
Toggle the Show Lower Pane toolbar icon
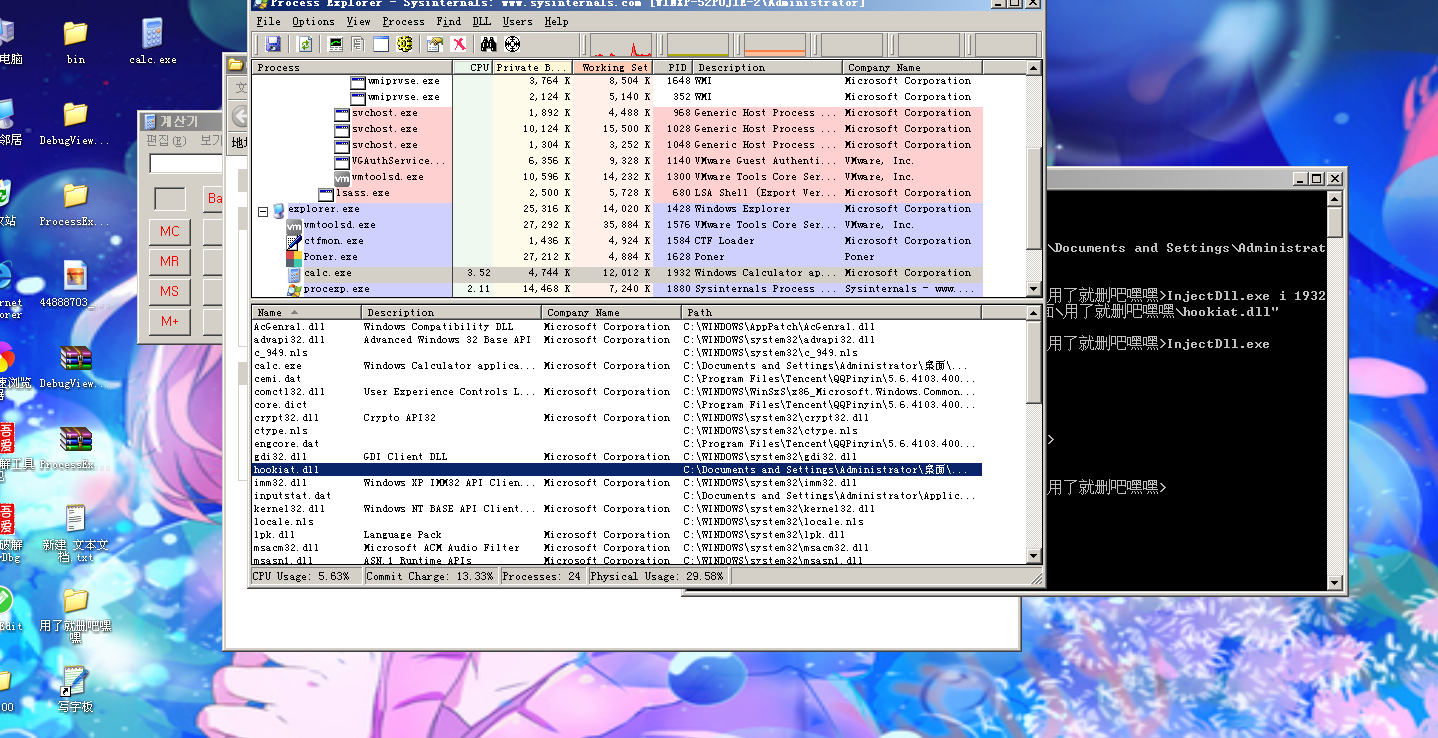381,44
